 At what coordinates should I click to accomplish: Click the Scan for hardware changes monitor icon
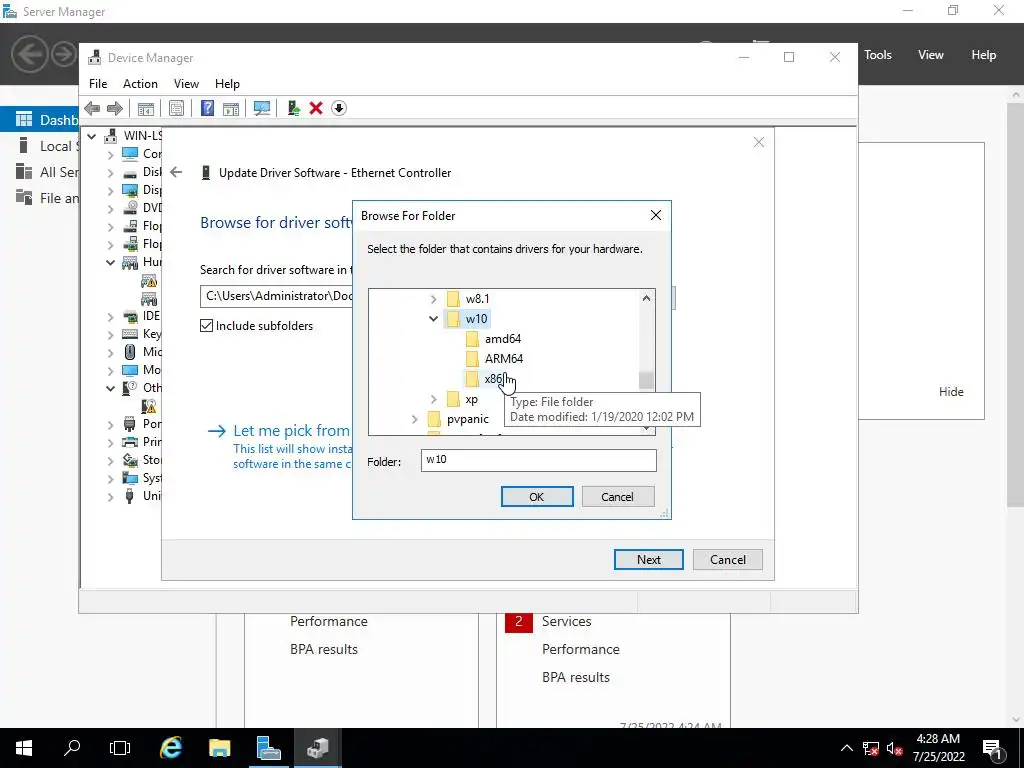tap(262, 108)
